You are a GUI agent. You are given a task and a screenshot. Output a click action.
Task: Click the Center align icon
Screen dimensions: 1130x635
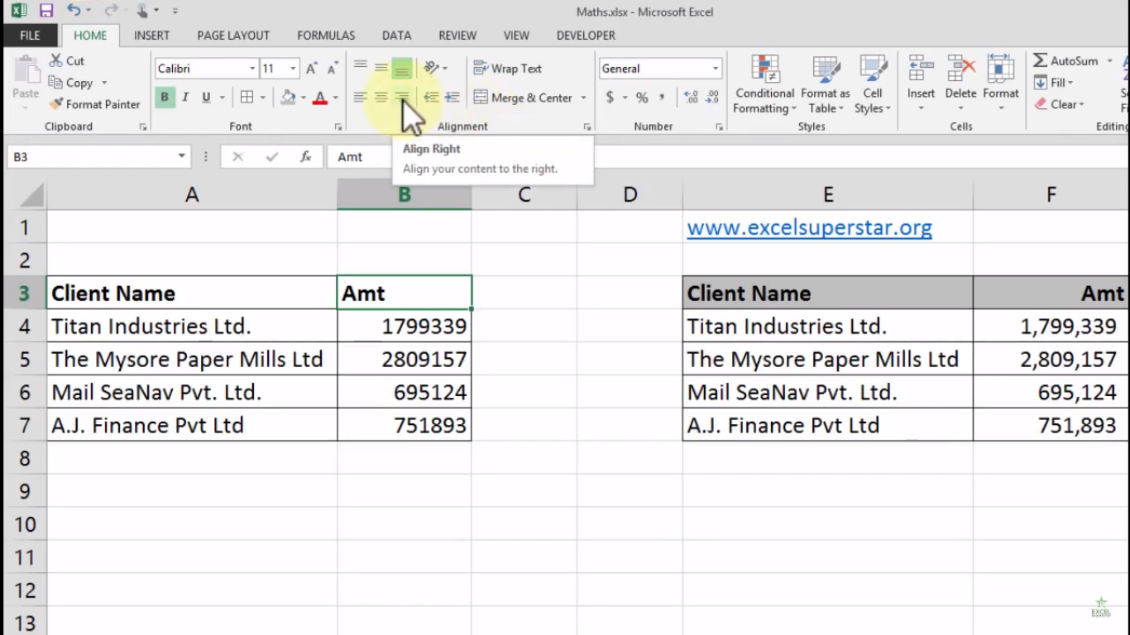click(381, 97)
